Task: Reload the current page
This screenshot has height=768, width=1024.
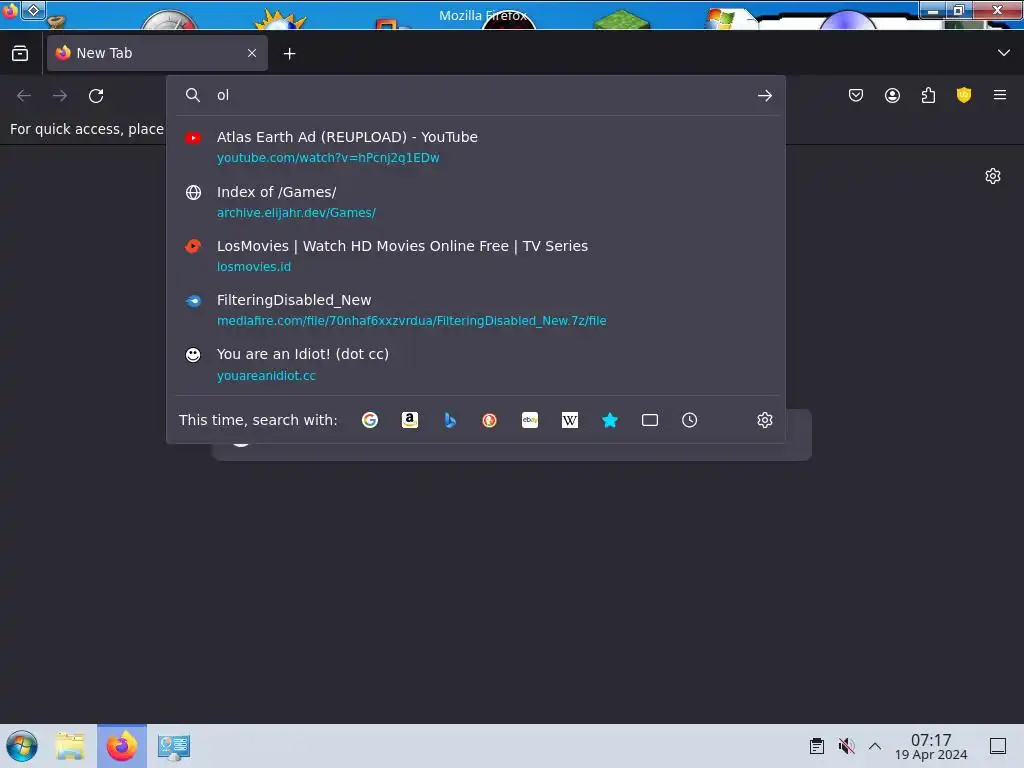Action: [96, 96]
